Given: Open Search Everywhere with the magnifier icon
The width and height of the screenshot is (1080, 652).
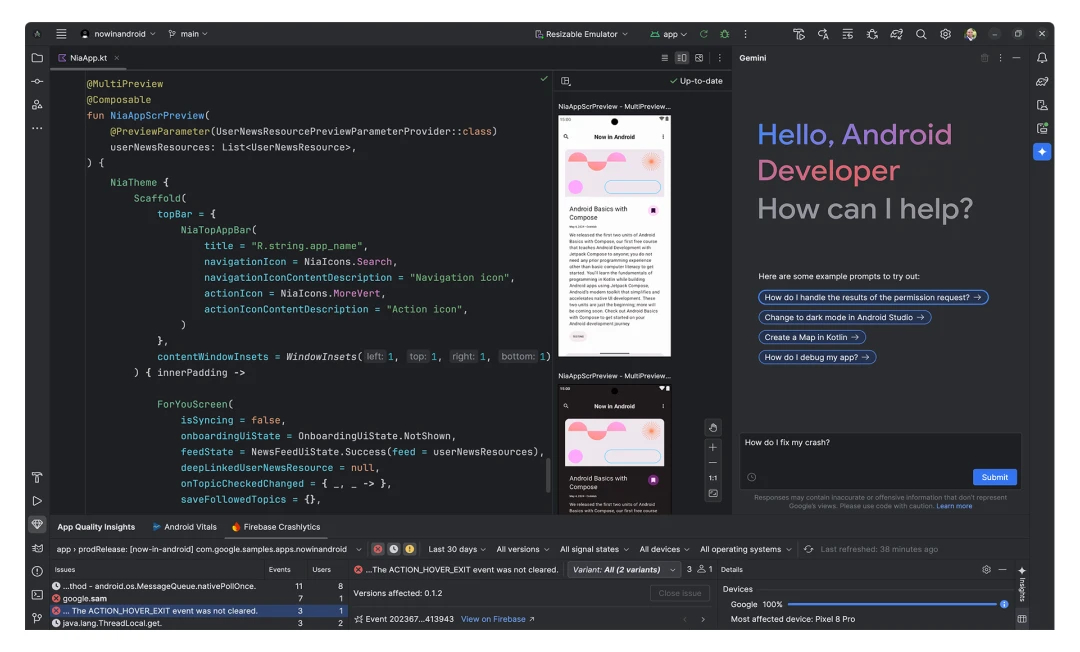Looking at the screenshot, I should (x=921, y=33).
